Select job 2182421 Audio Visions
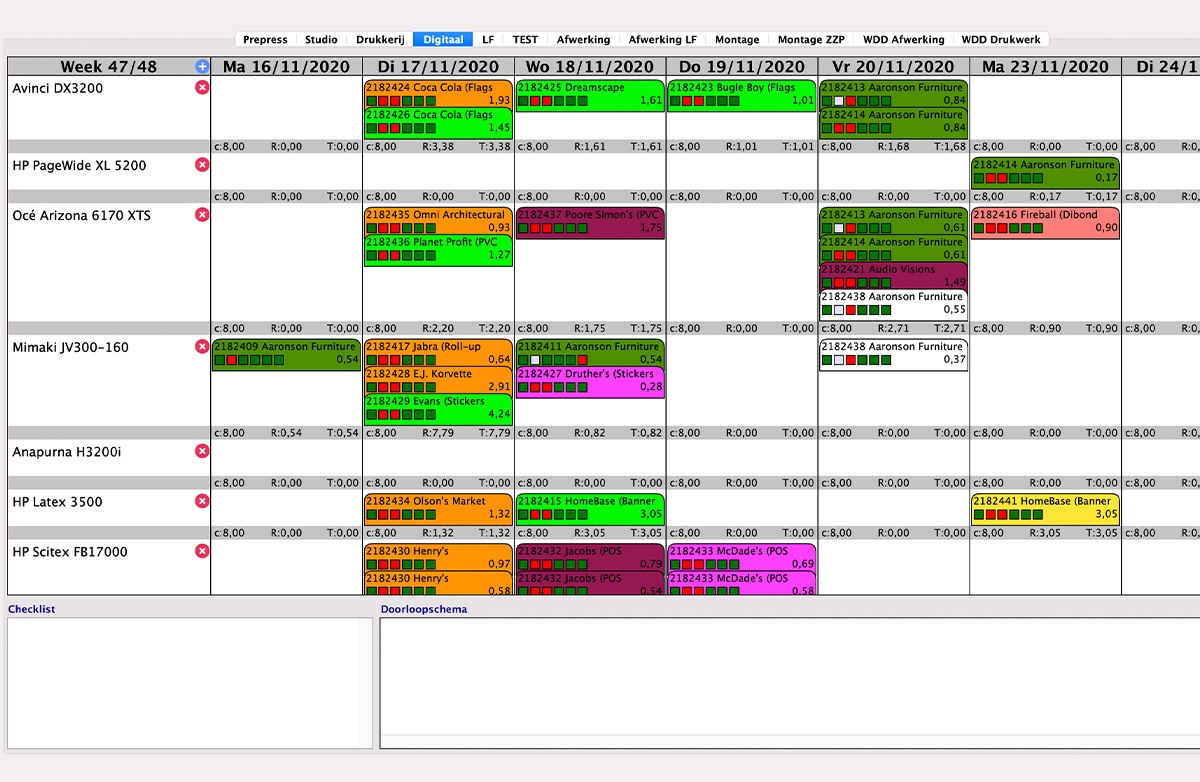The image size is (1200, 782). pos(894,275)
